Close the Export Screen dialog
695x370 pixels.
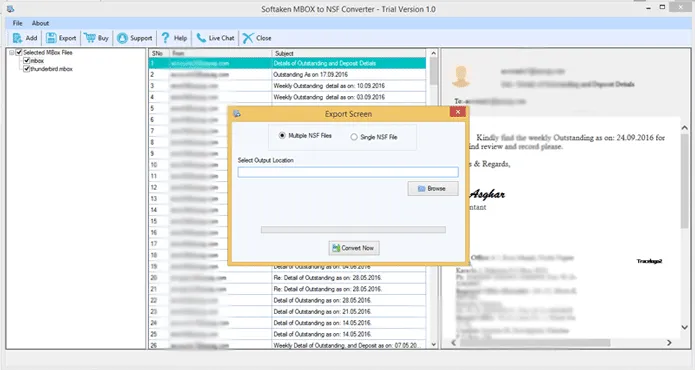[x=457, y=112]
